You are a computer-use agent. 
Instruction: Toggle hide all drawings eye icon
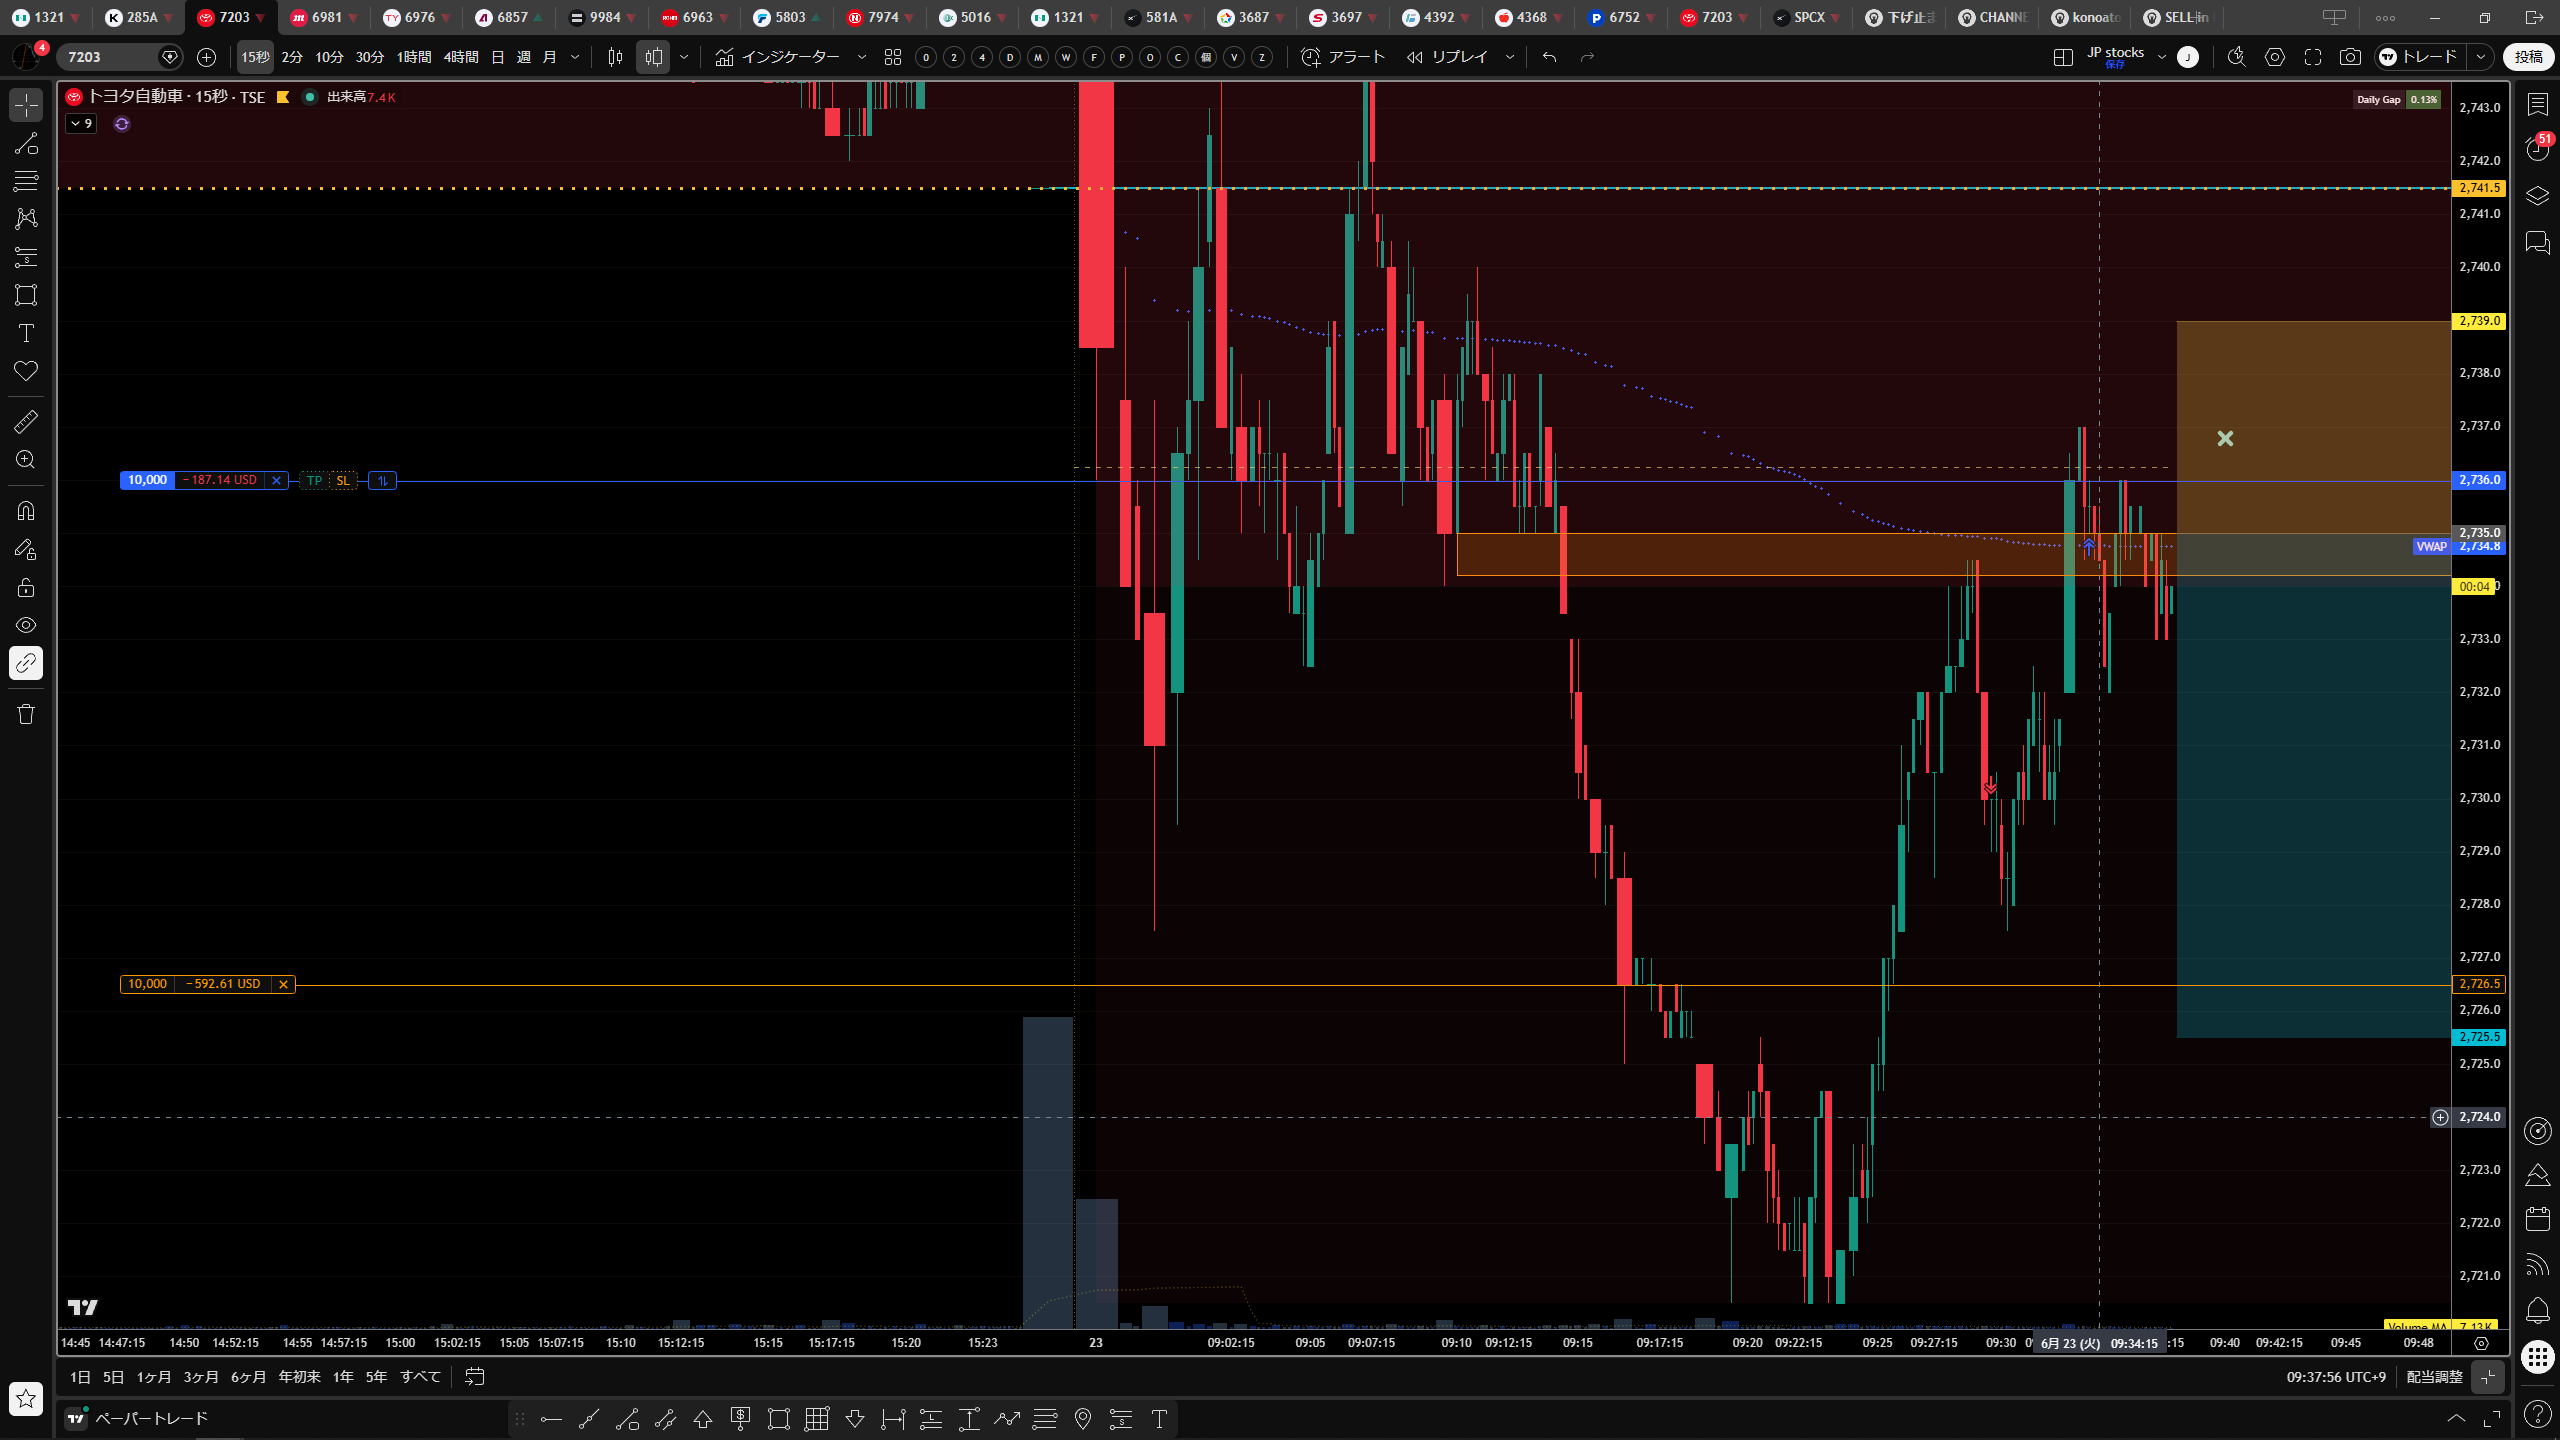[26, 625]
